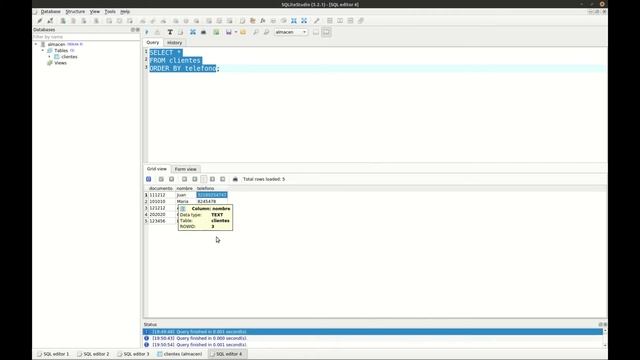Click the first blue arrows icon in main toolbar

click(294, 21)
